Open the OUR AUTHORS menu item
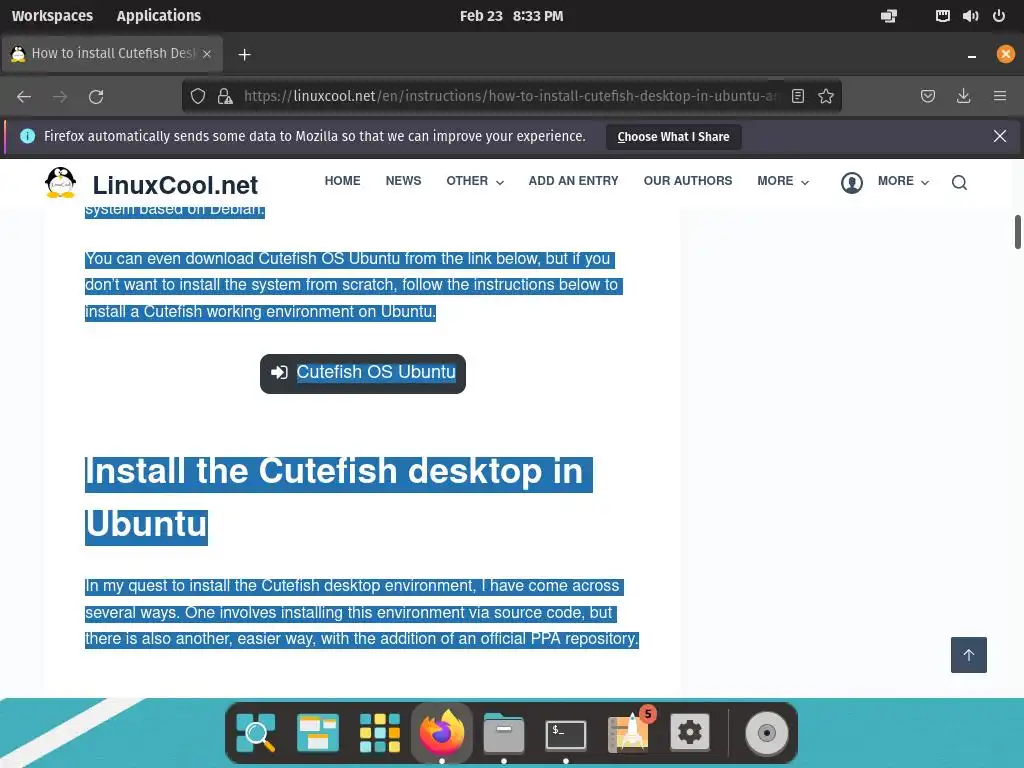 point(688,181)
